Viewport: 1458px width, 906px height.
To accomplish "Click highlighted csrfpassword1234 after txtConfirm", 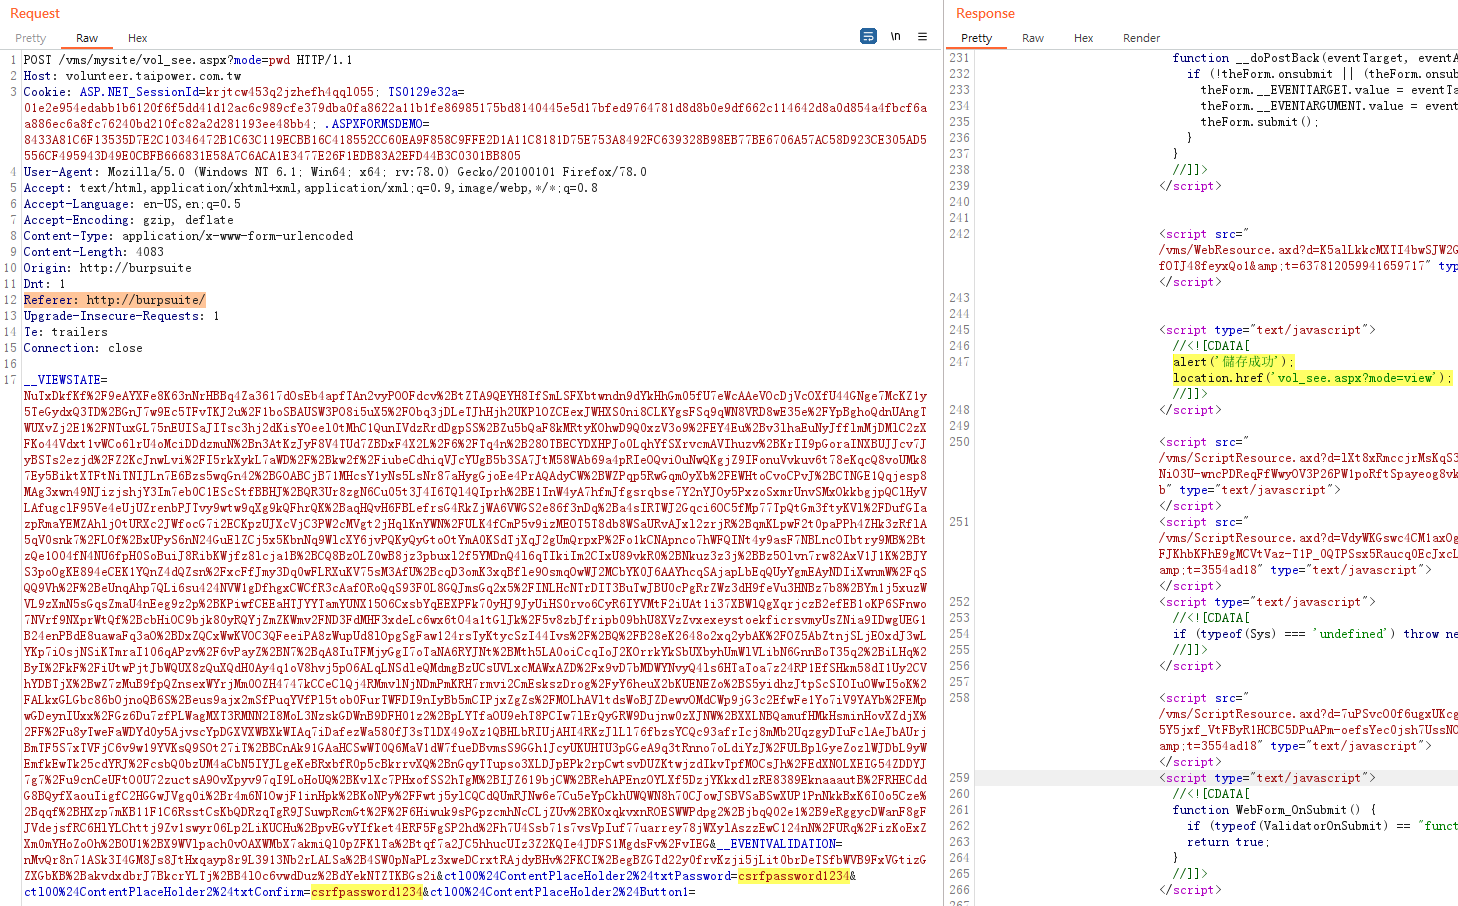I will point(367,892).
